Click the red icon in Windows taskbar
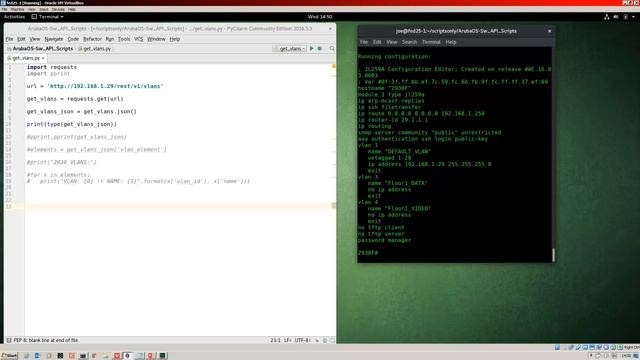This screenshot has height=360, width=640. click(x=116, y=356)
